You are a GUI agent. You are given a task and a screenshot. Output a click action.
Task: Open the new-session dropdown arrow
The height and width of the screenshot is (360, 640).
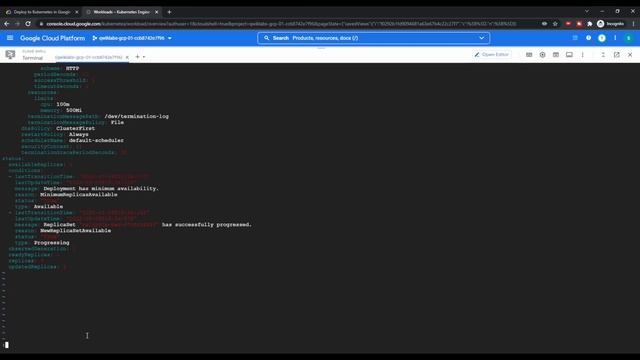pos(144,57)
